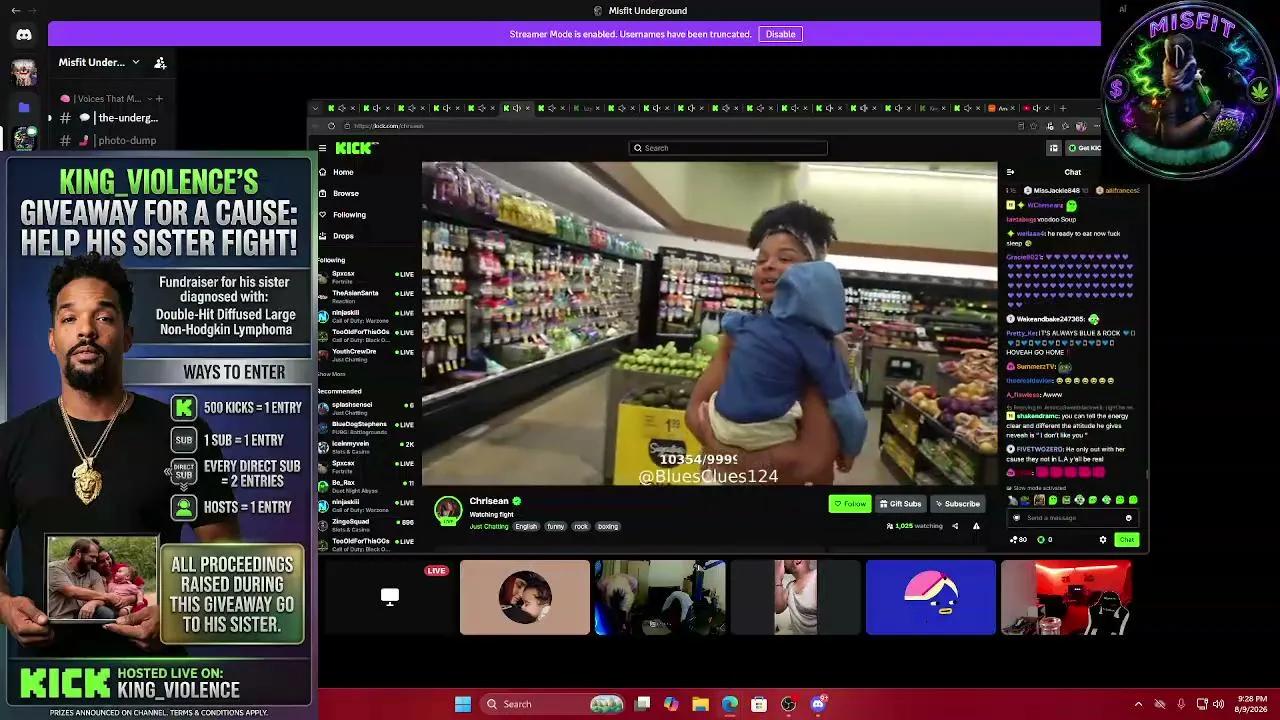Viewport: 1280px width, 720px height.
Task: Click the Windows taskbar Search box
Action: pos(553,704)
